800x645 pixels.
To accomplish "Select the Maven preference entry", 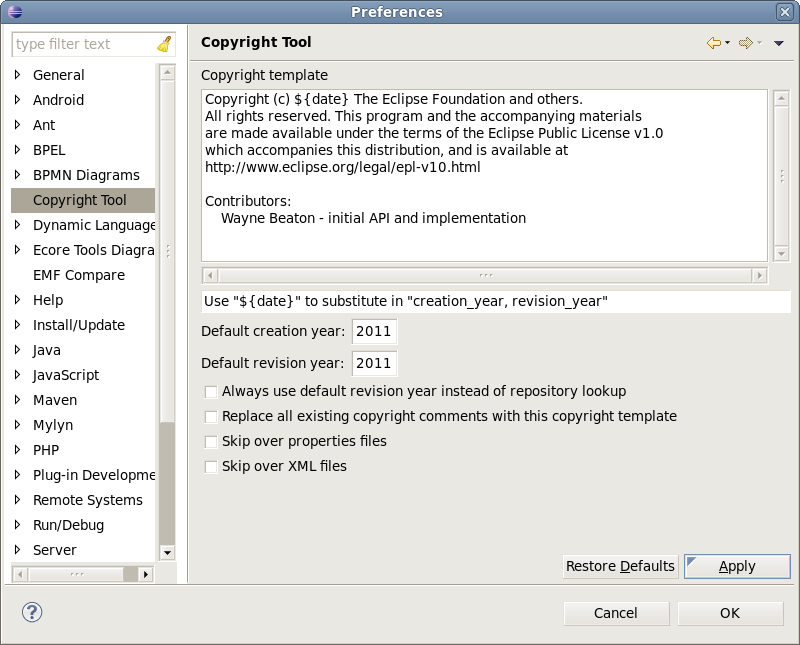I will click(55, 400).
